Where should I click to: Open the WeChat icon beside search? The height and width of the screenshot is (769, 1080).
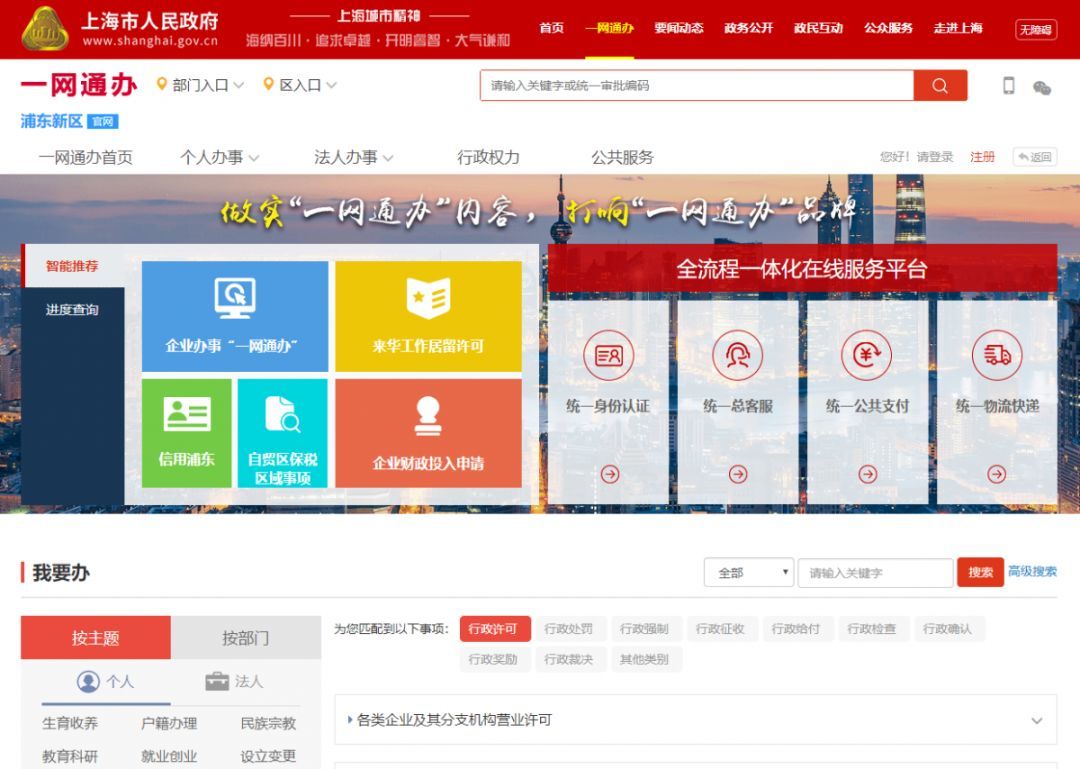(1042, 88)
